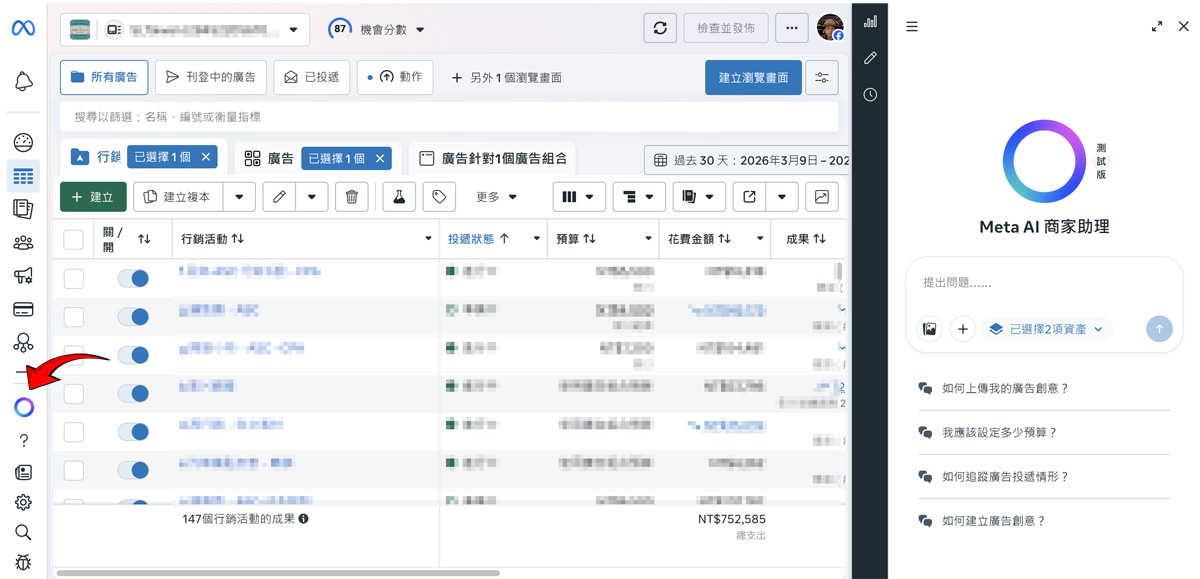Refresh data with the reload icon

(x=660, y=28)
